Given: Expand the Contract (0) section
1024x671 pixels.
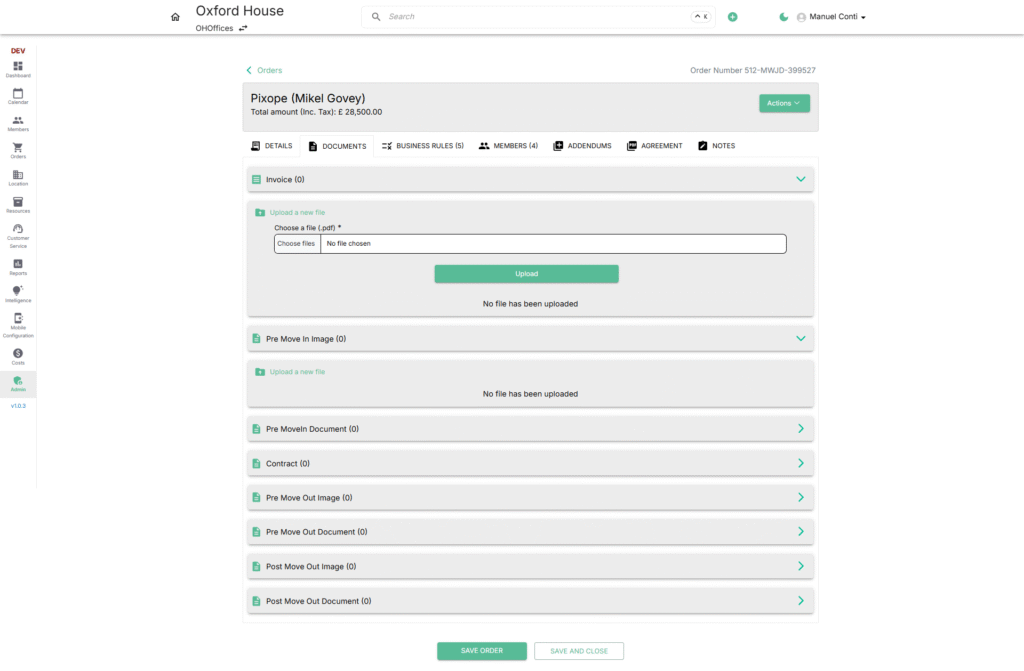Looking at the screenshot, I should [x=800, y=464].
